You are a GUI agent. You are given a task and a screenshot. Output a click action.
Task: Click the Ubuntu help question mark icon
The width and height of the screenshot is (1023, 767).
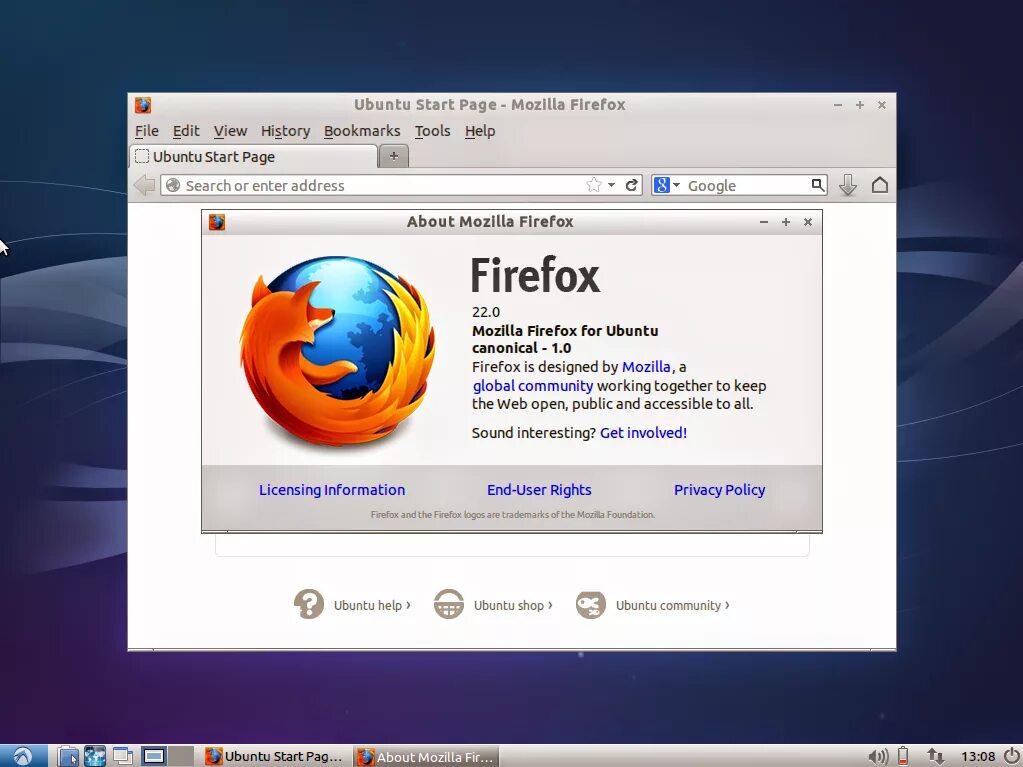coord(309,604)
